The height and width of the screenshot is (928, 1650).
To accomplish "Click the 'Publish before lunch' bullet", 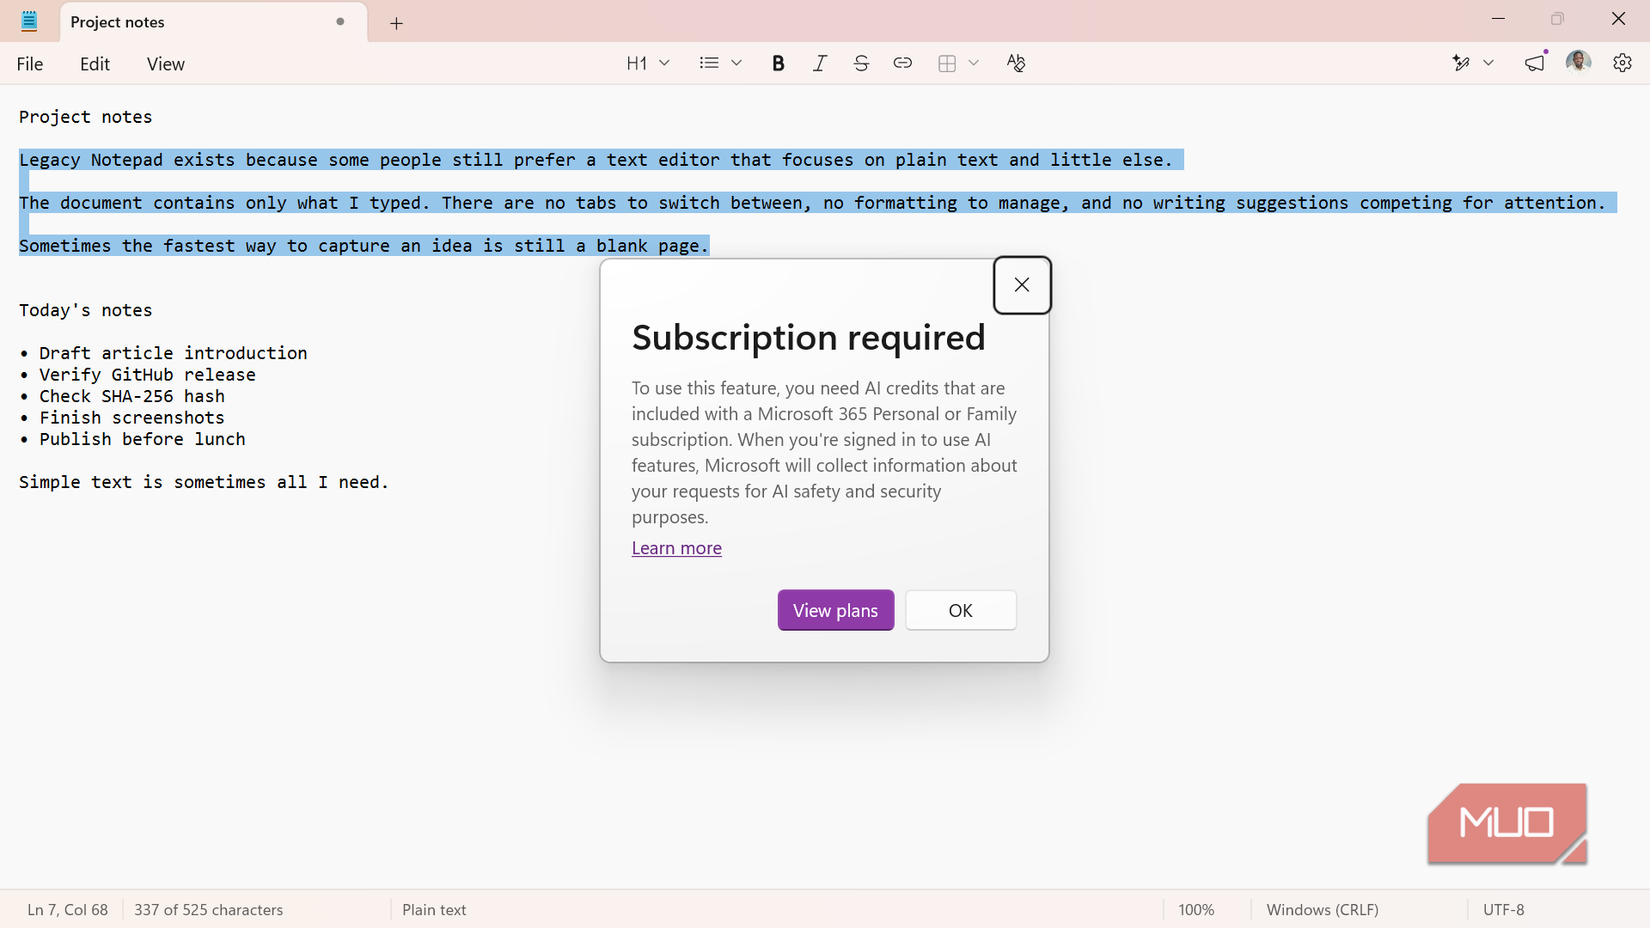I will coord(132,439).
